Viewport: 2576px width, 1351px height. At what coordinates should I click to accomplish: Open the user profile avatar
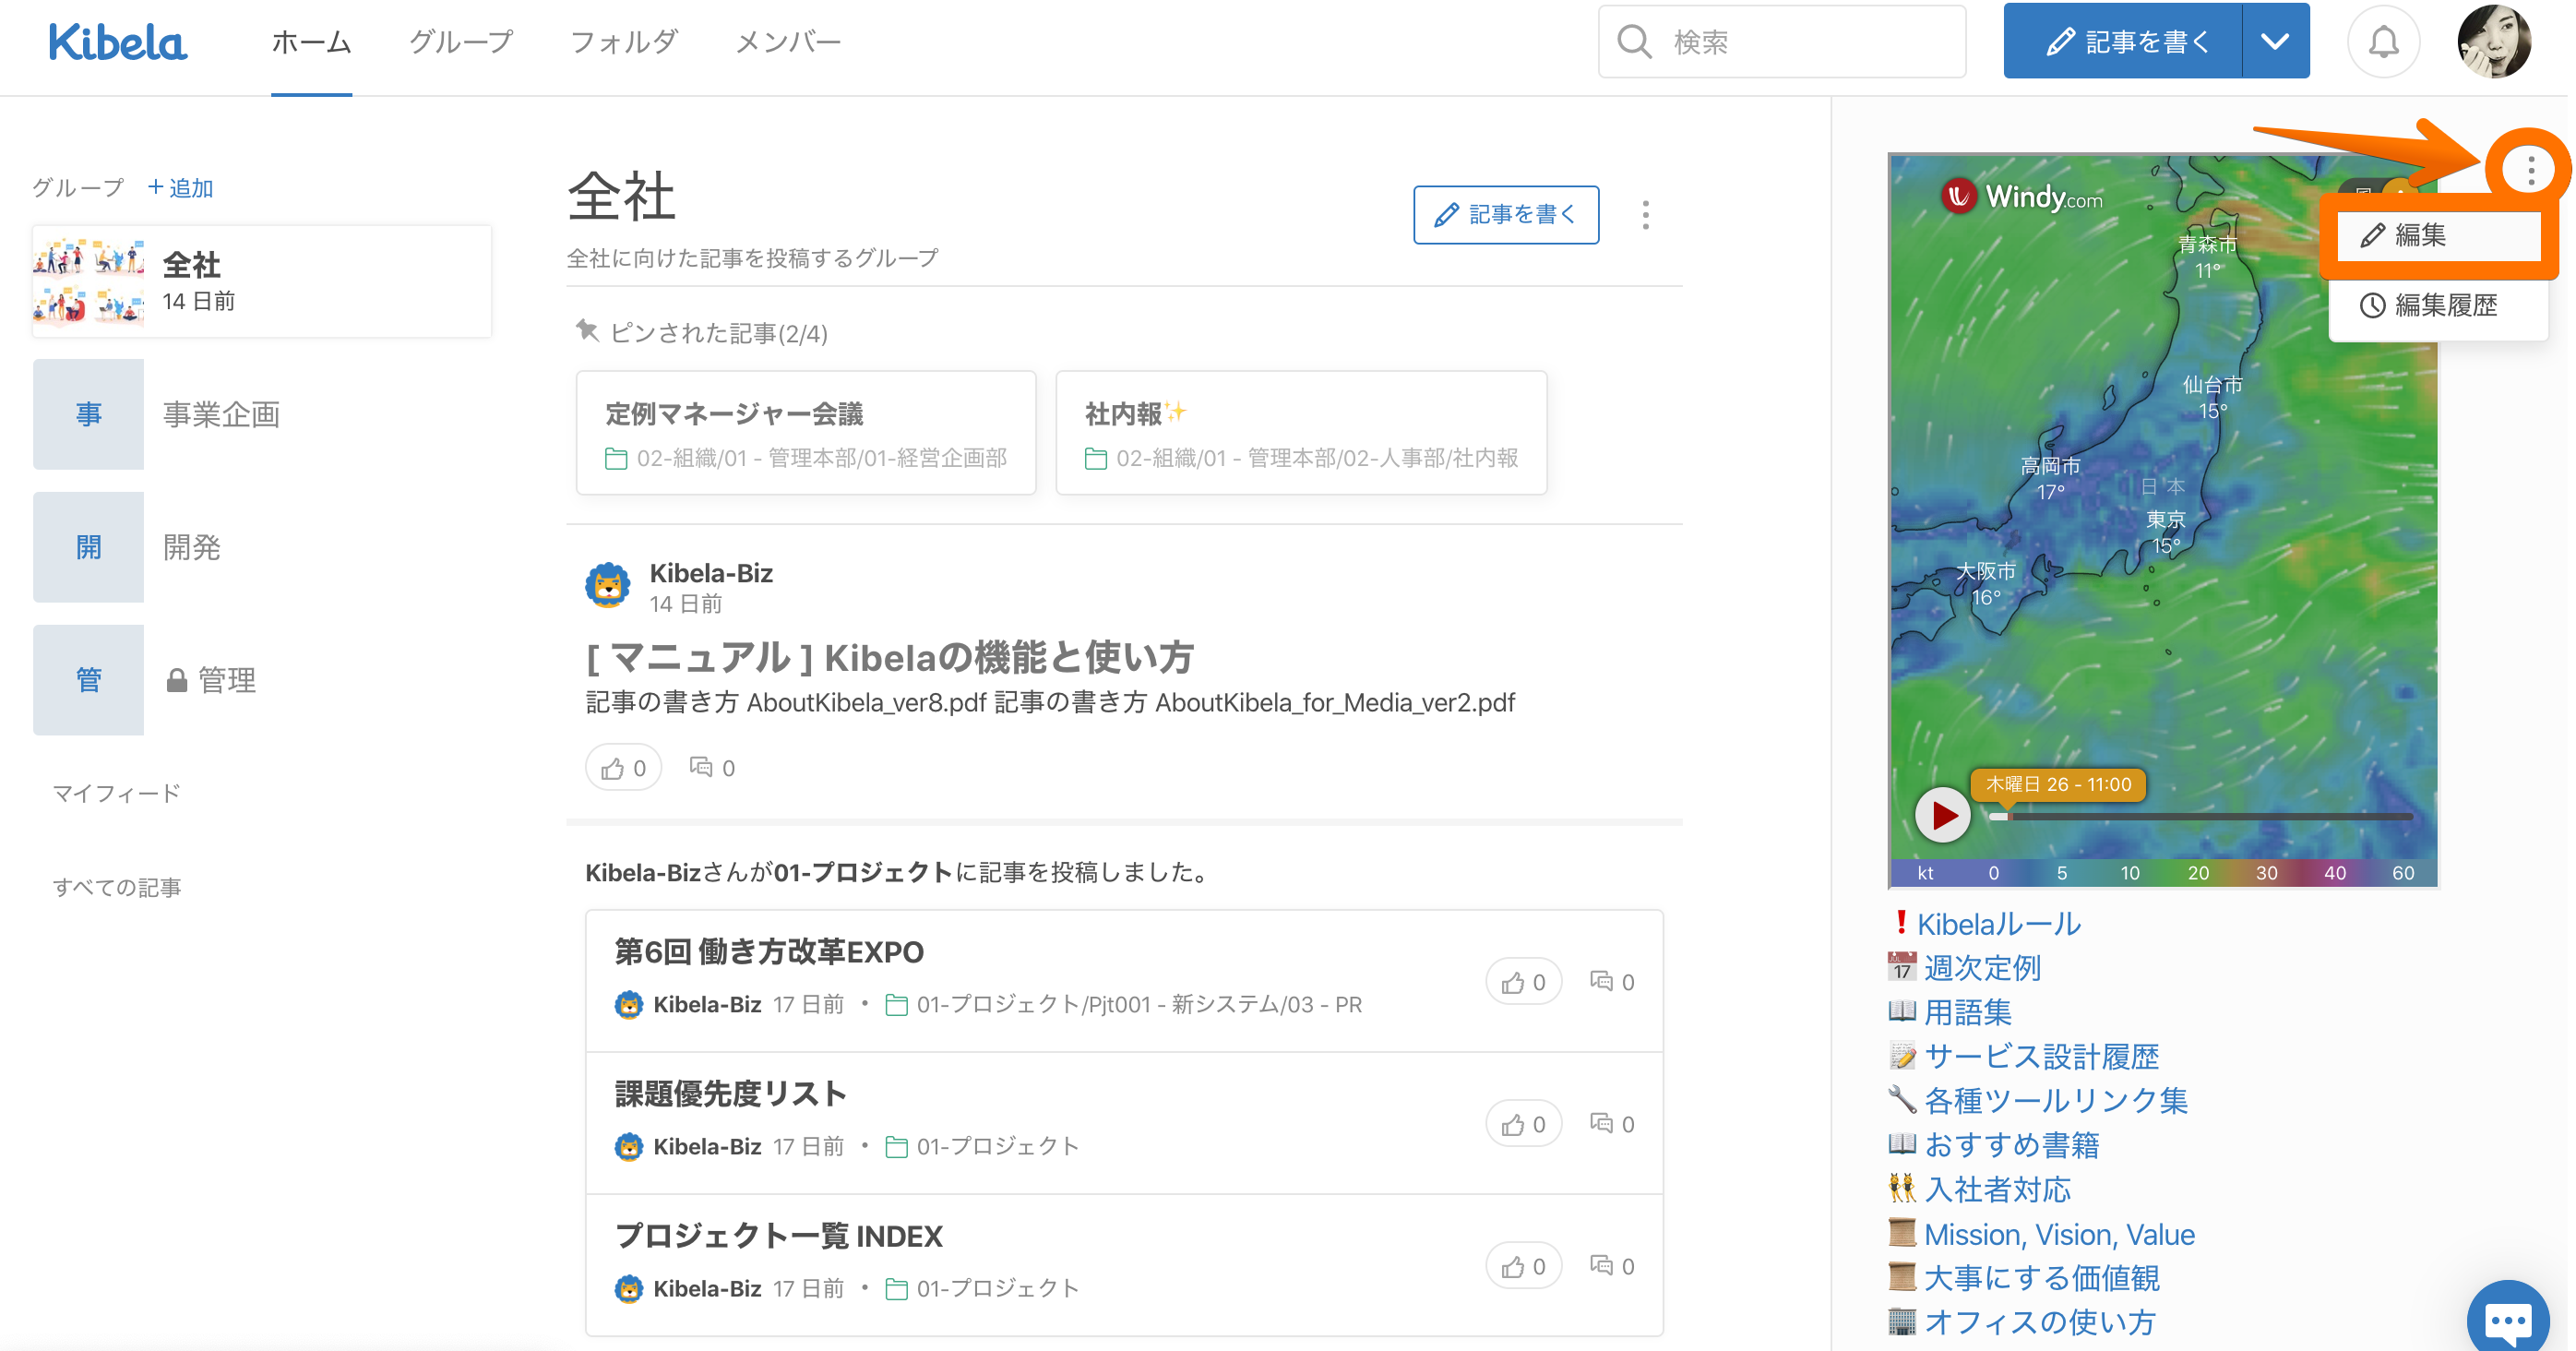[x=2494, y=42]
